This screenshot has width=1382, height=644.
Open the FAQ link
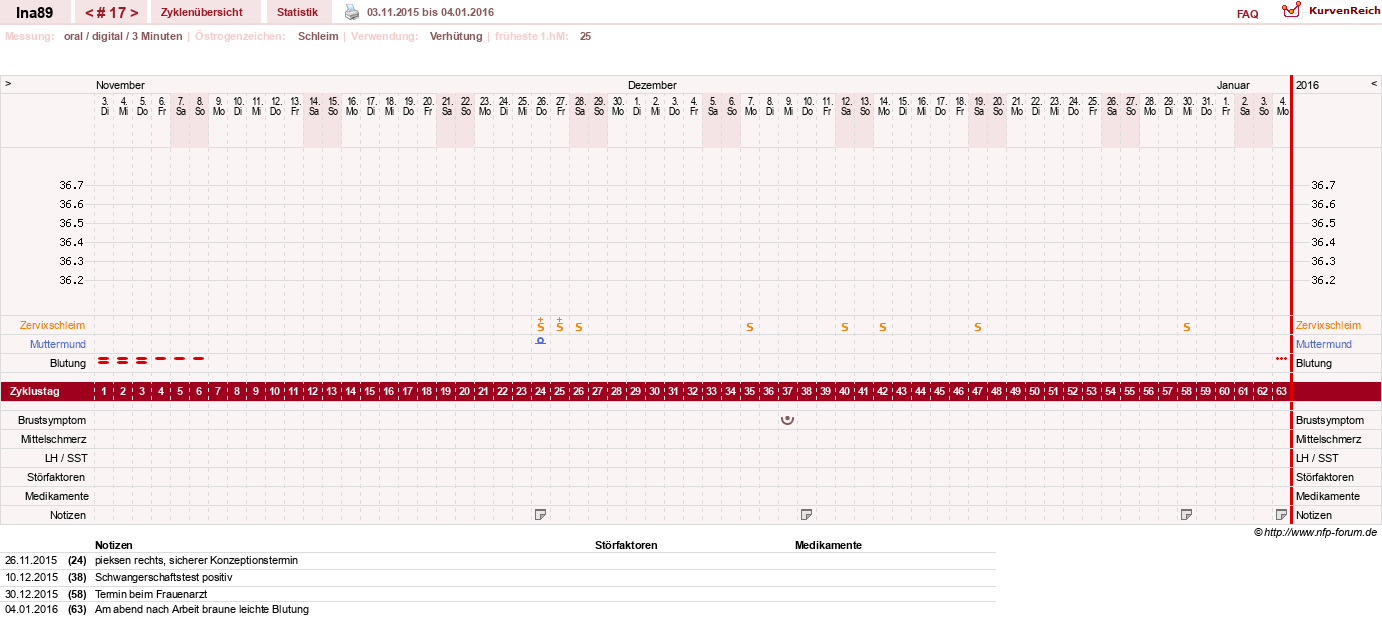pos(1247,14)
